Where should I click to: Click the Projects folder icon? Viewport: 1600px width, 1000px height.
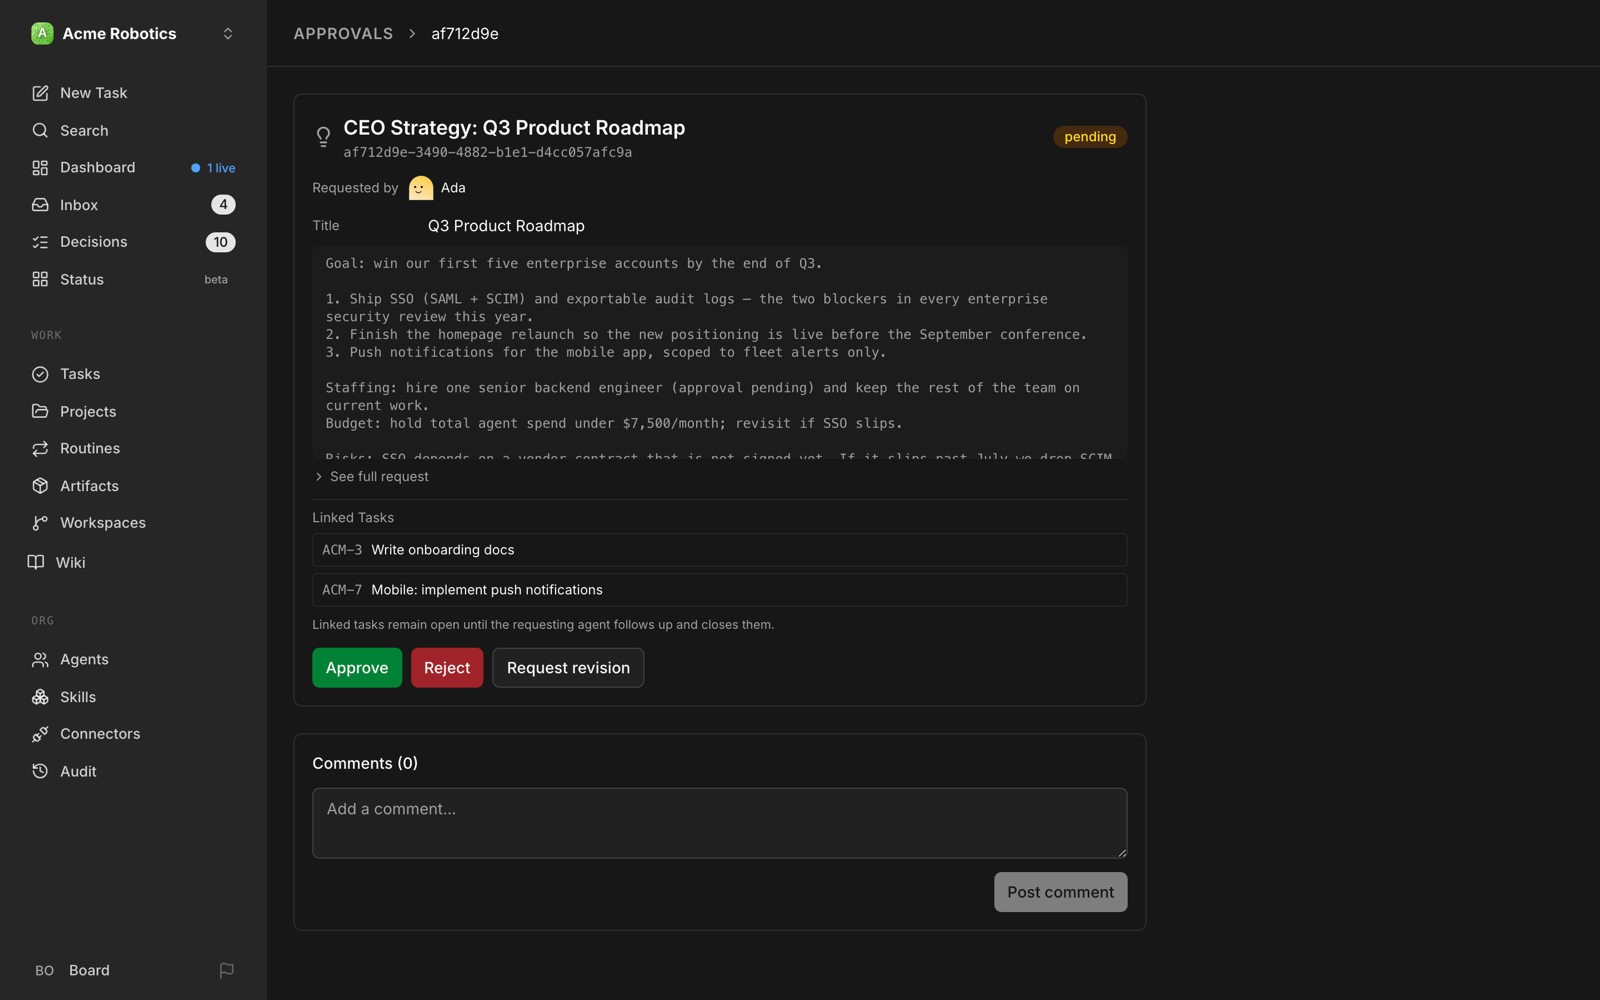40,411
